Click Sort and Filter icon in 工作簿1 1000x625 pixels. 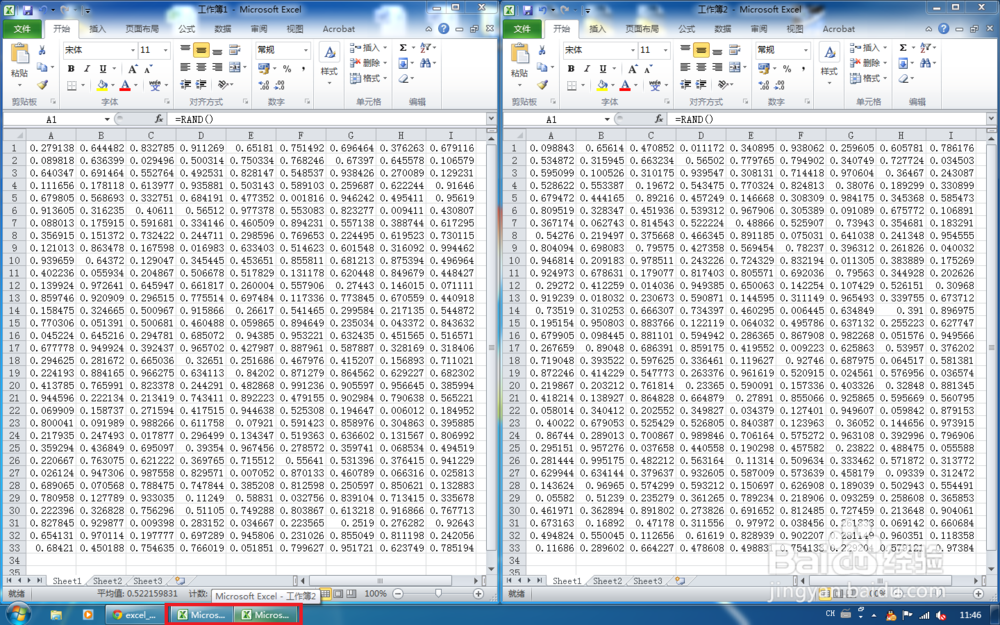426,48
